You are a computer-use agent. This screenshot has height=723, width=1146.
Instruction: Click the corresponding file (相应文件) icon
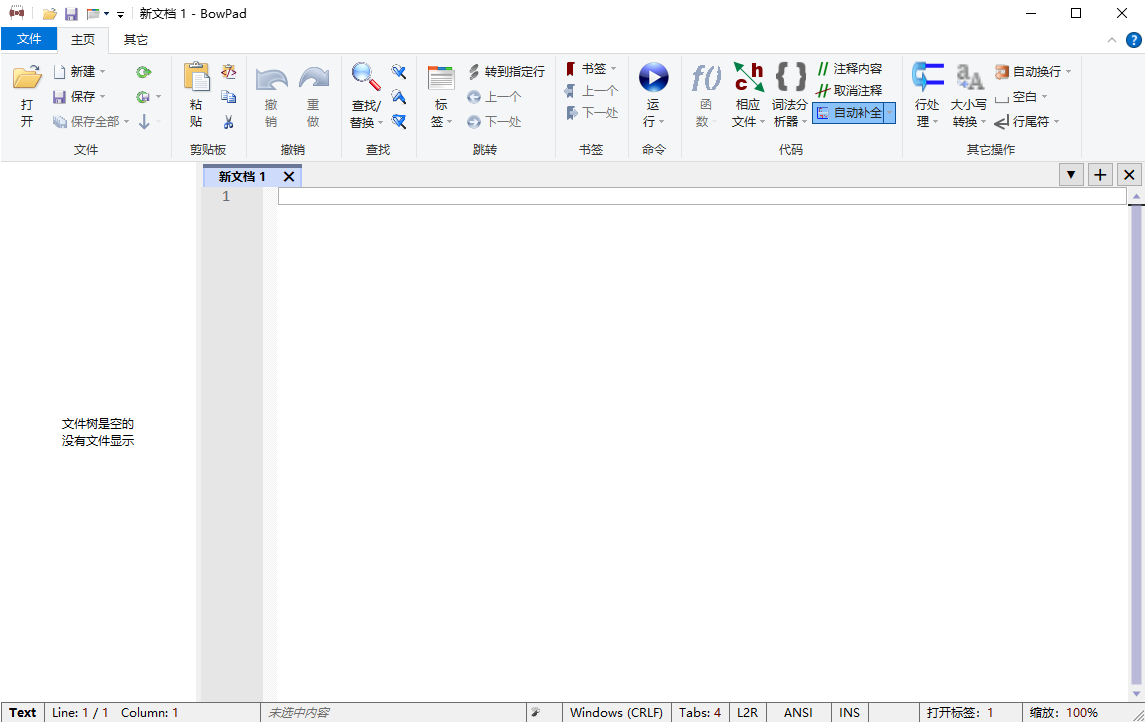(748, 78)
